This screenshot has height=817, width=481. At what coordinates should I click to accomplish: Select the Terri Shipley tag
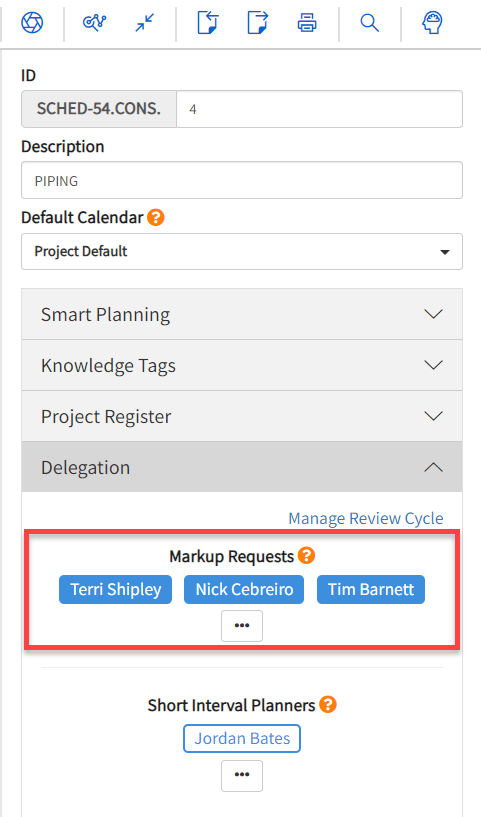(x=115, y=589)
